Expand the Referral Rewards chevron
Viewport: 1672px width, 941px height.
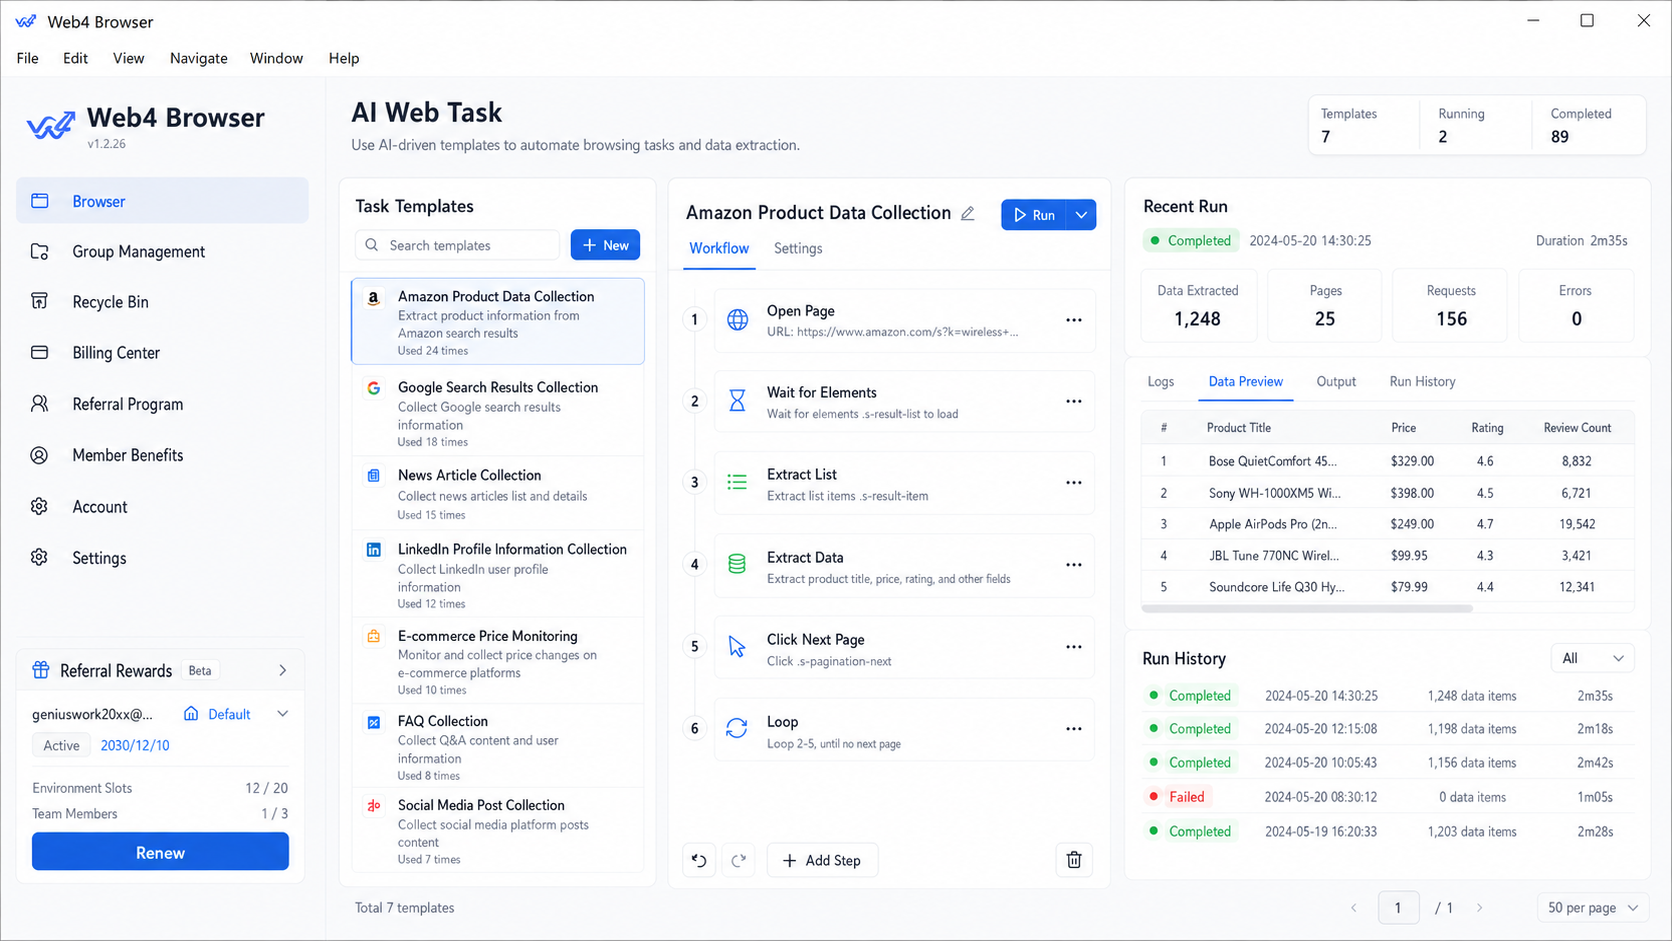point(283,671)
